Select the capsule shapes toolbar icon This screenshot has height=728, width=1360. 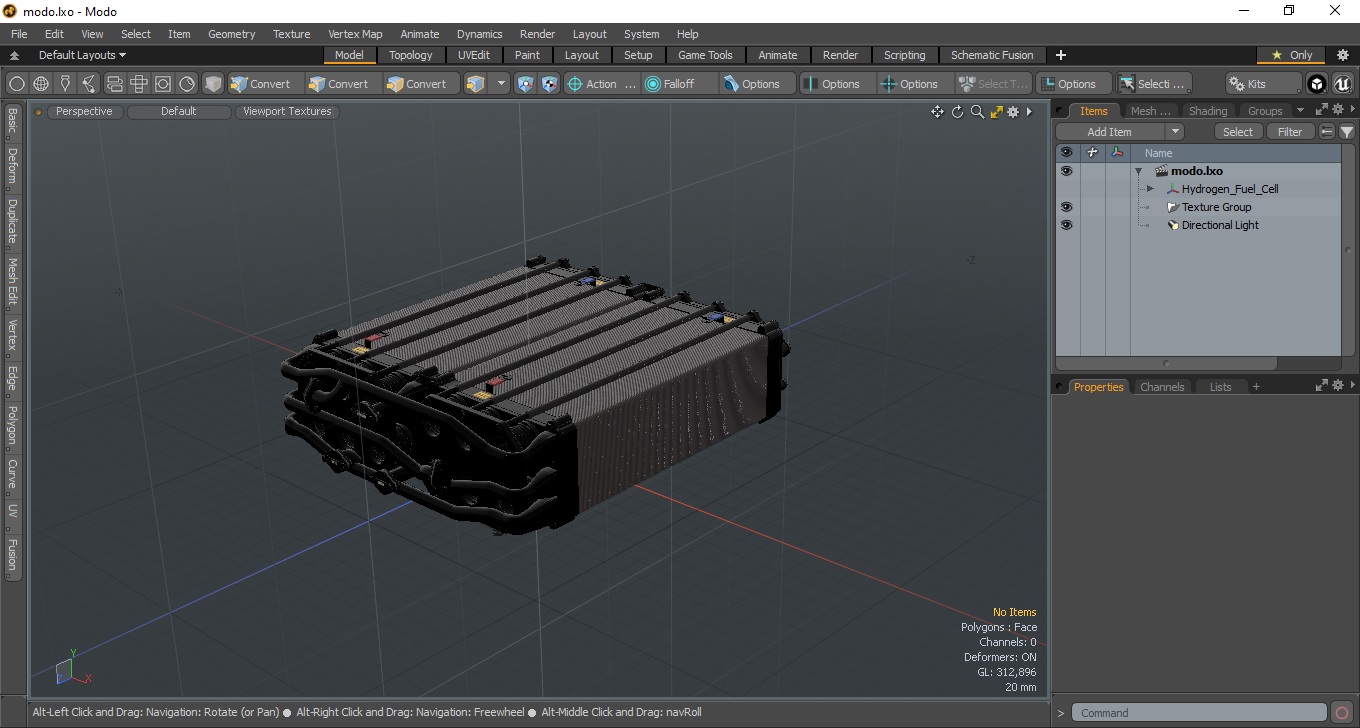point(114,84)
